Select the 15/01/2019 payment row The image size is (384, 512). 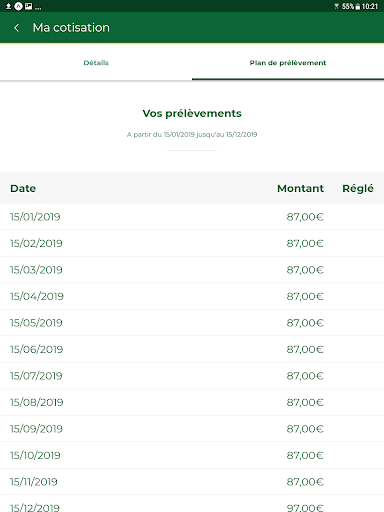pos(192,217)
